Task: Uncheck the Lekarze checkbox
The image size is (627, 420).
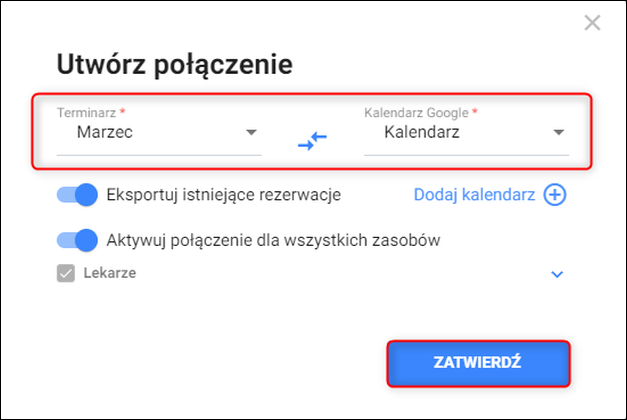Action: click(66, 273)
